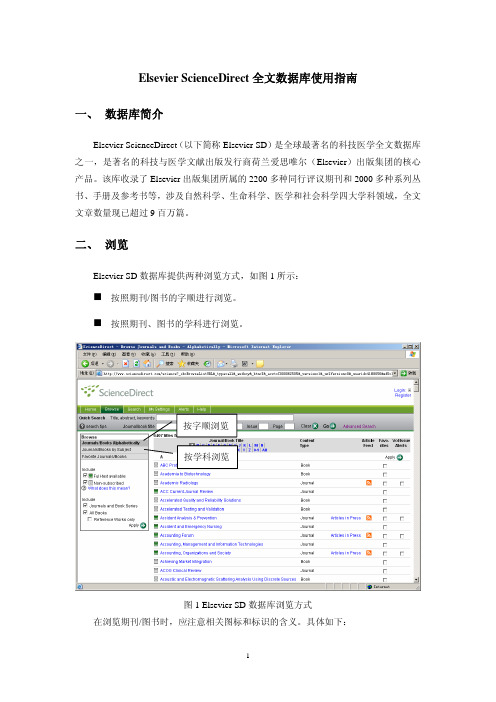Open the 编辑 (Edit) menu

coord(107,354)
